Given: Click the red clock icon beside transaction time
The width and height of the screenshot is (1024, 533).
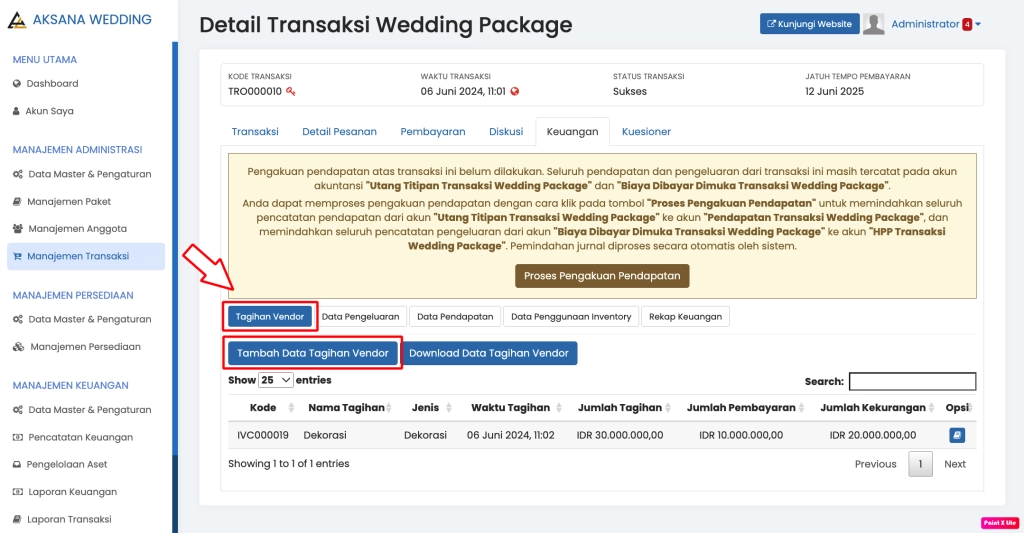Looking at the screenshot, I should coord(515,92).
